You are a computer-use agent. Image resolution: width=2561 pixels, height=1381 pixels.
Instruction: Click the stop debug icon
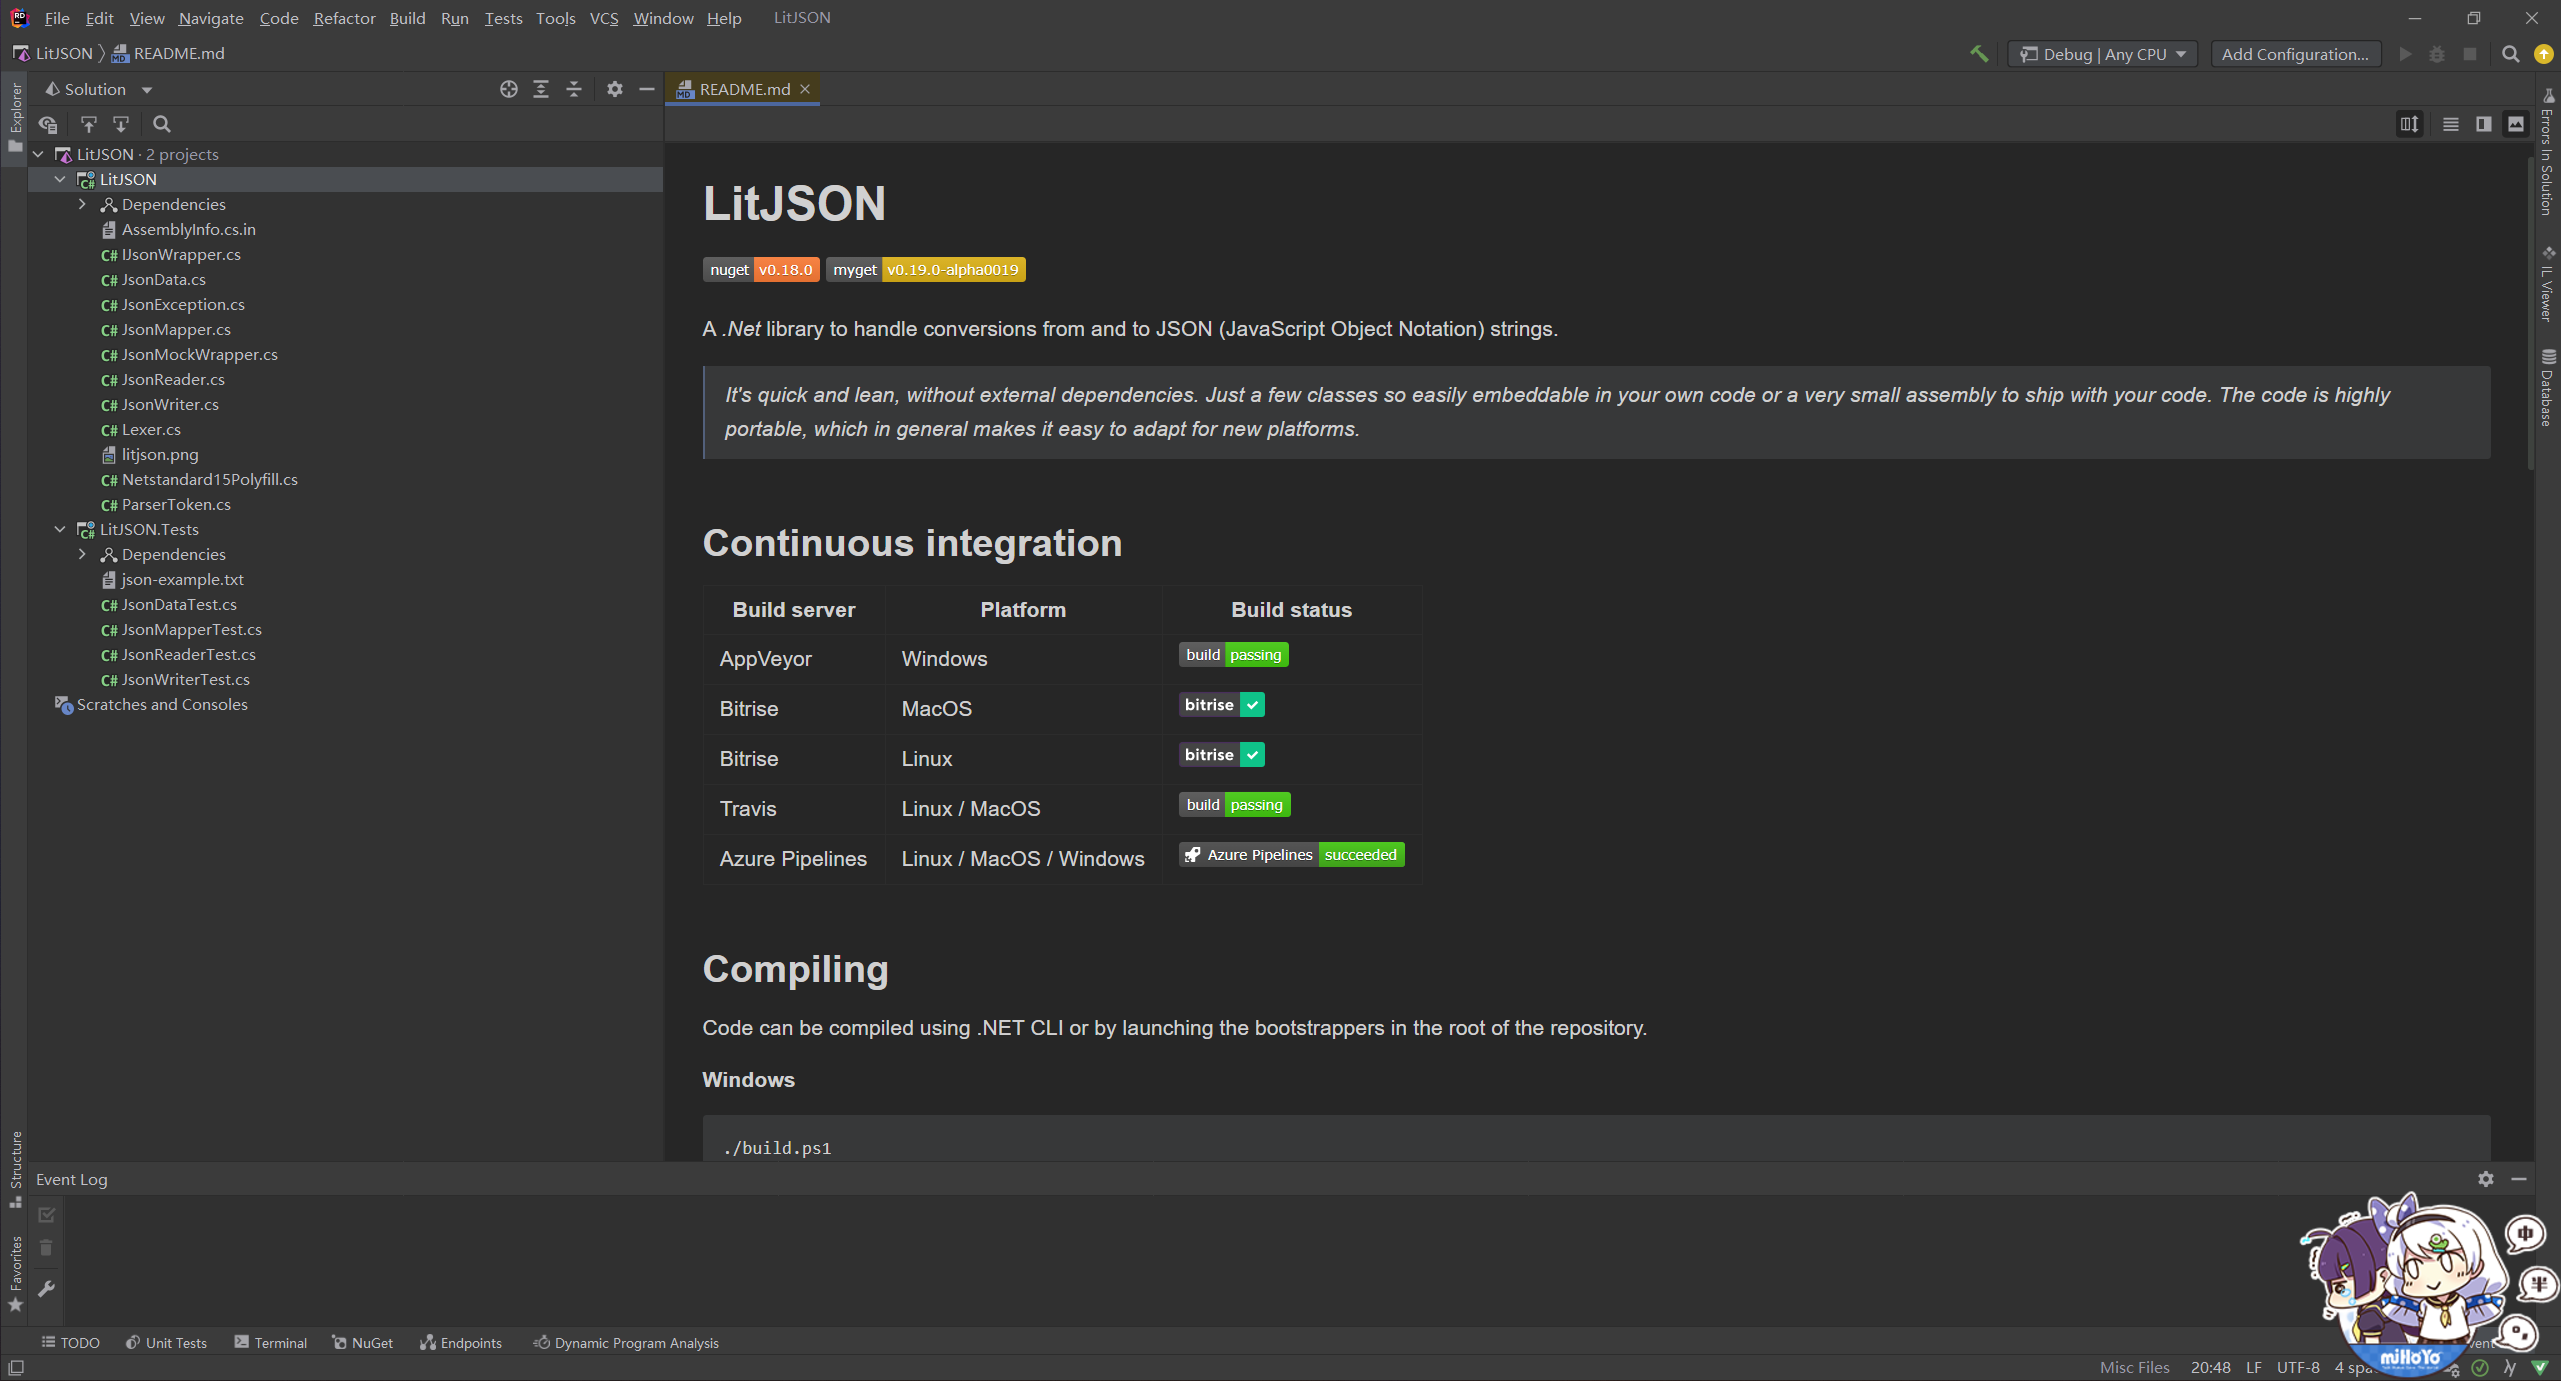(x=2469, y=53)
